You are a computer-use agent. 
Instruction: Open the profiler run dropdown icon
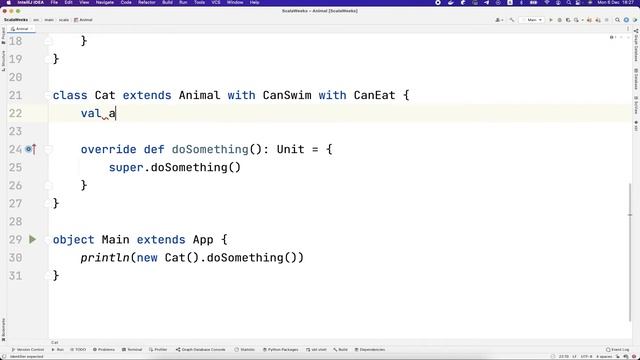coord(577,20)
